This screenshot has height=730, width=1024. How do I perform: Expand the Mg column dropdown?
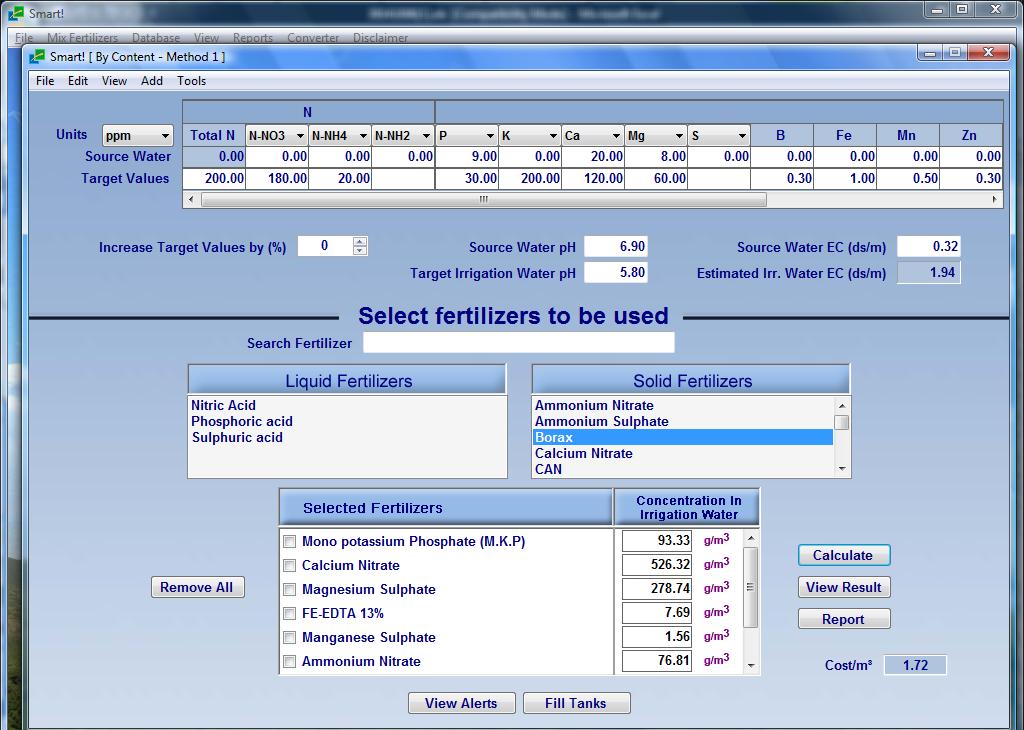[679, 136]
